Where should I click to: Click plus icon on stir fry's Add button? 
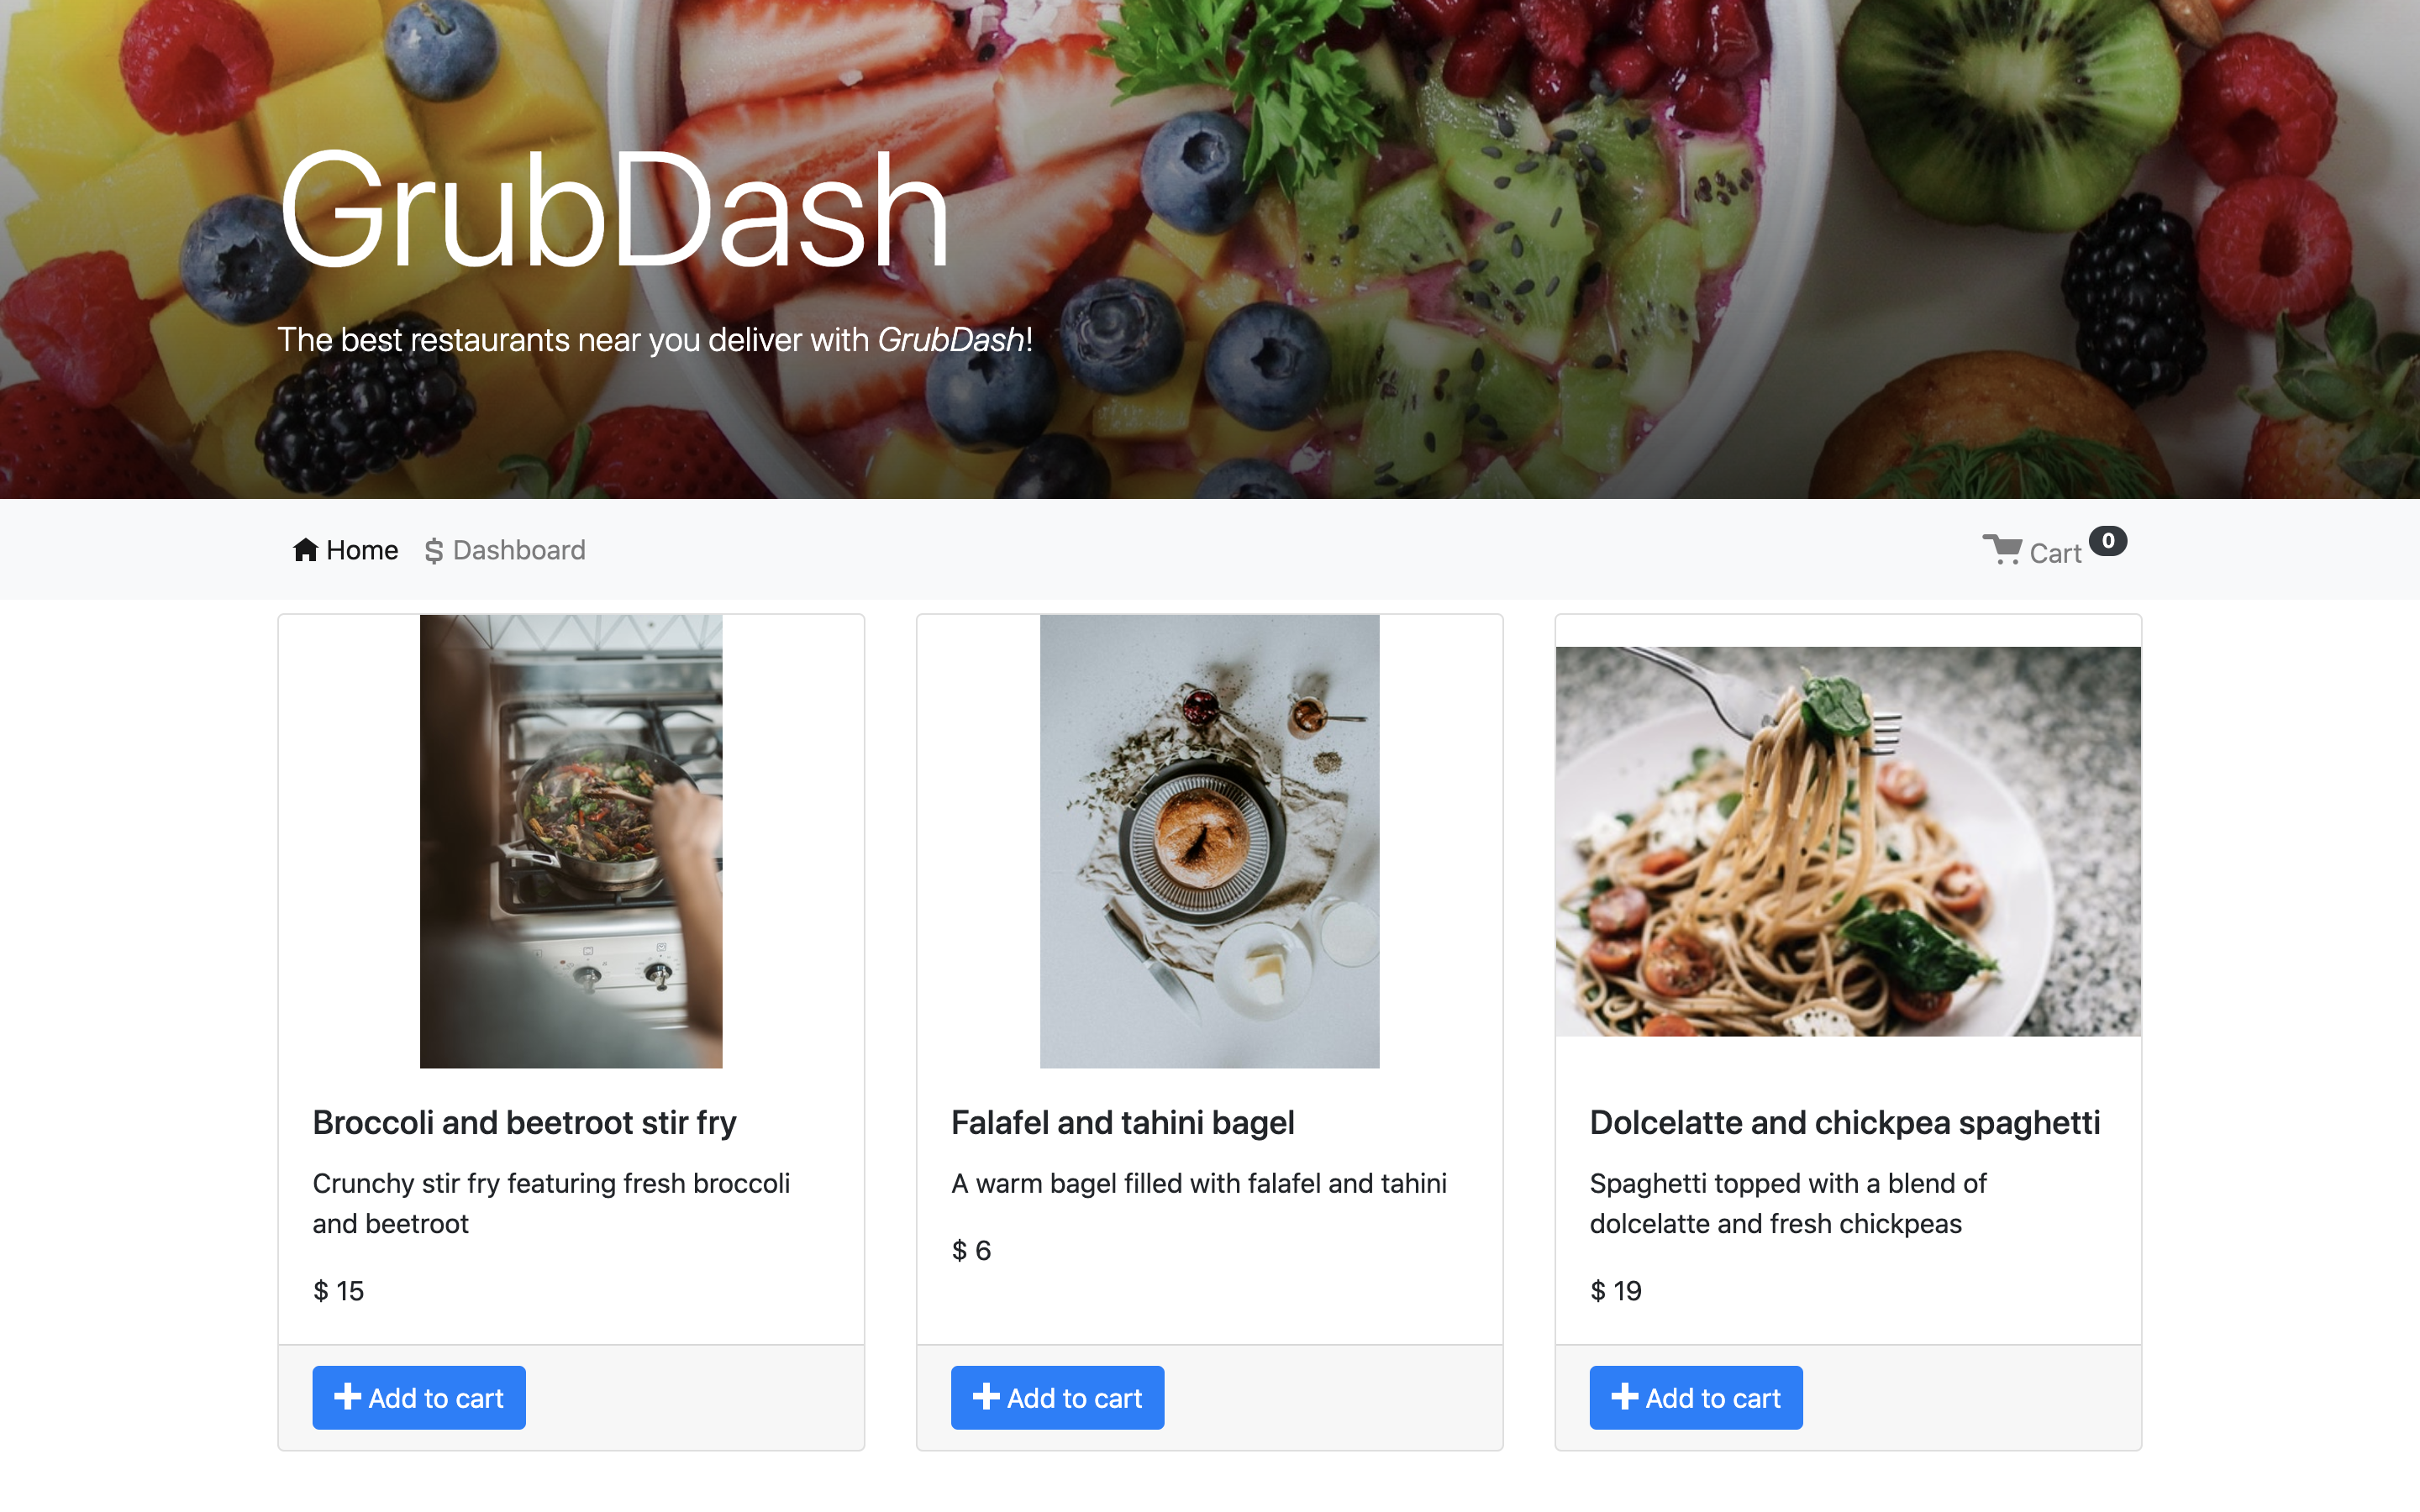coord(347,1396)
